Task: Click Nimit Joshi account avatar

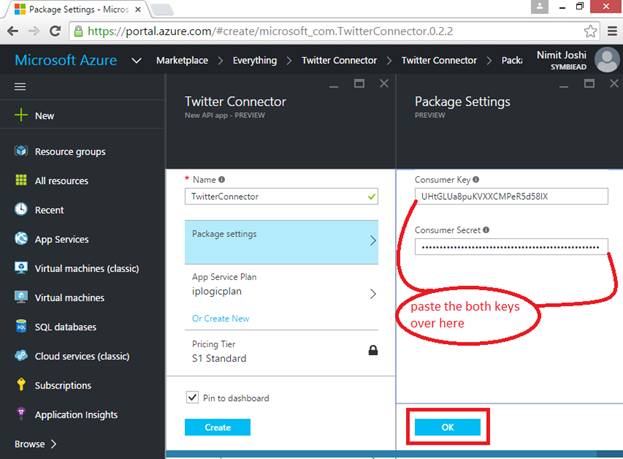Action: (607, 60)
